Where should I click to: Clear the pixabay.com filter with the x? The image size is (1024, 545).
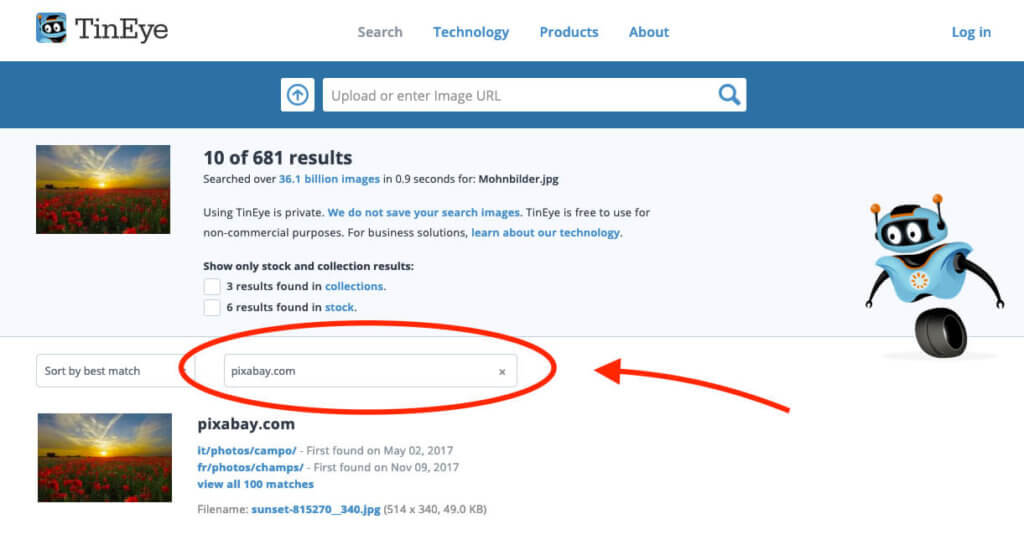[x=502, y=371]
